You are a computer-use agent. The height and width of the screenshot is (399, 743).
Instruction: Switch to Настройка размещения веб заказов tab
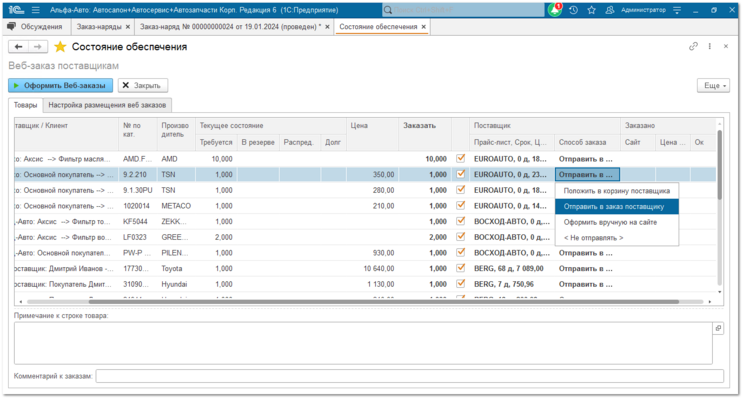pos(107,105)
